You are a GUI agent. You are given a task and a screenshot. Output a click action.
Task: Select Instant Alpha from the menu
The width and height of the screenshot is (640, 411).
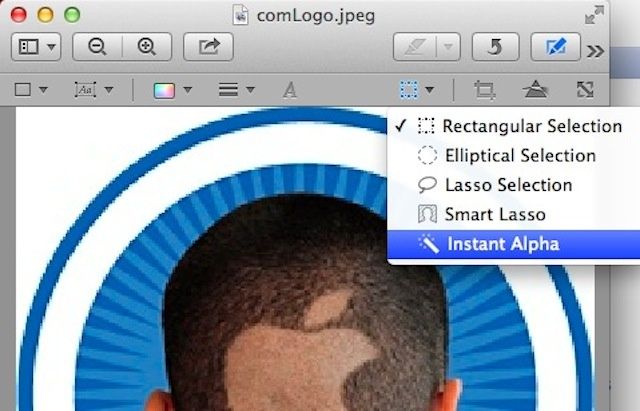click(503, 244)
